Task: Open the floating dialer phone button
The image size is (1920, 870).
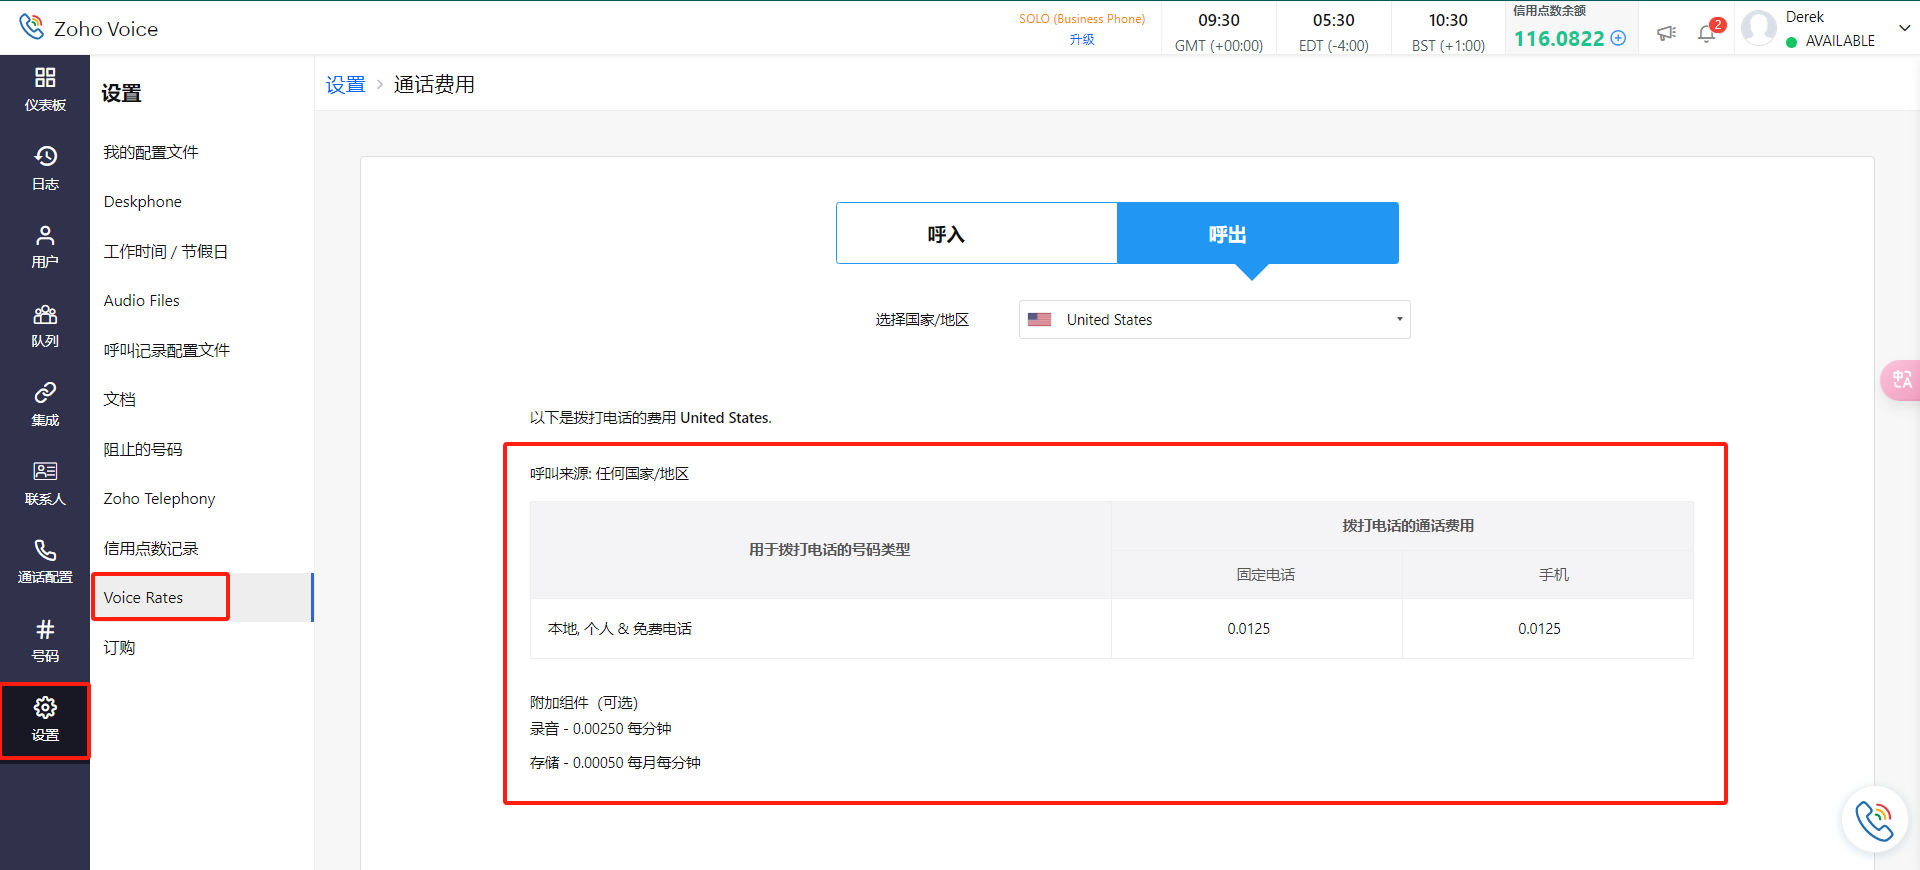Action: point(1874,820)
